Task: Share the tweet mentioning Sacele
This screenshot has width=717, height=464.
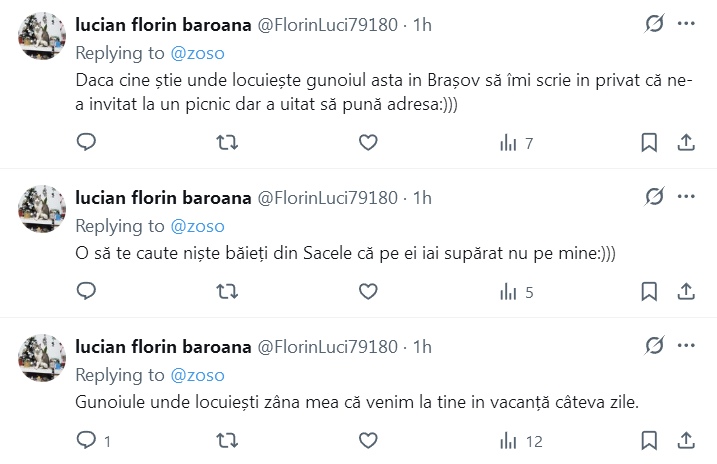Action: tap(687, 292)
